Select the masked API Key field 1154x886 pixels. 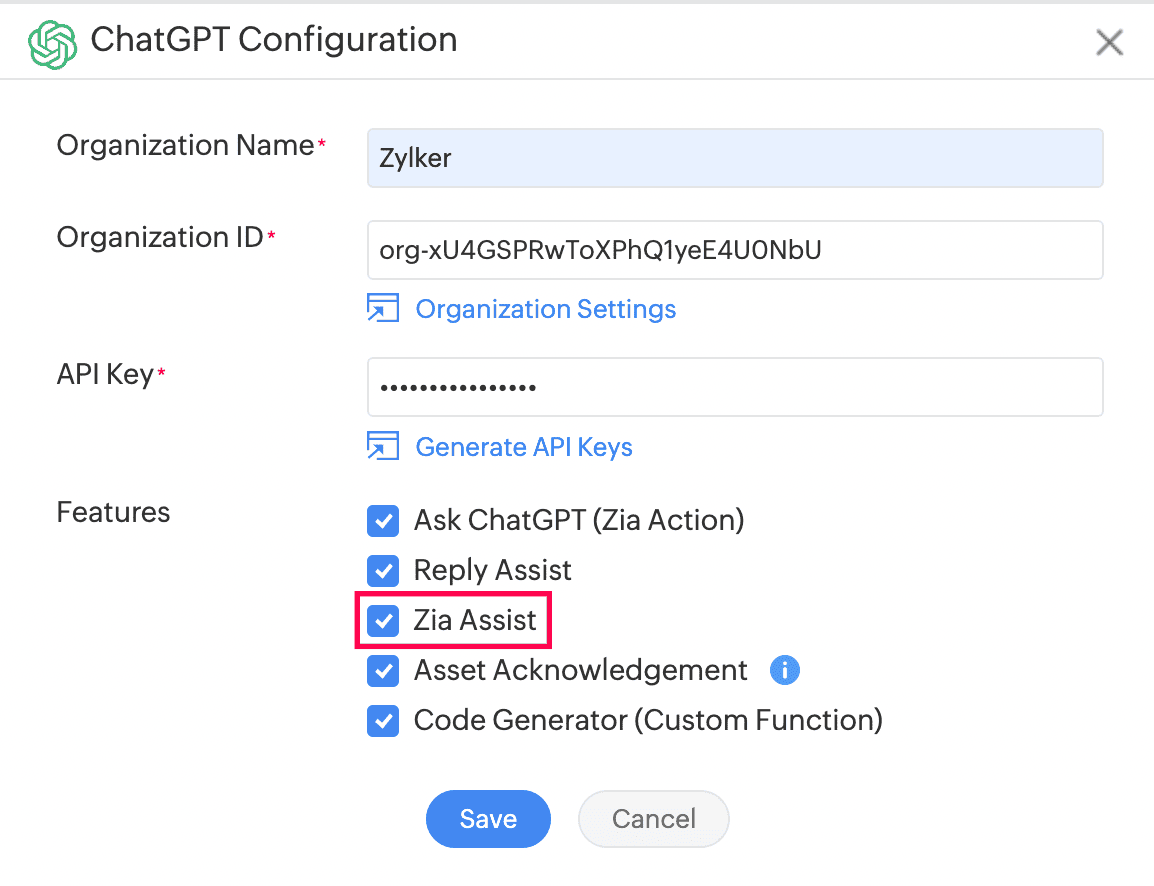click(x=735, y=387)
